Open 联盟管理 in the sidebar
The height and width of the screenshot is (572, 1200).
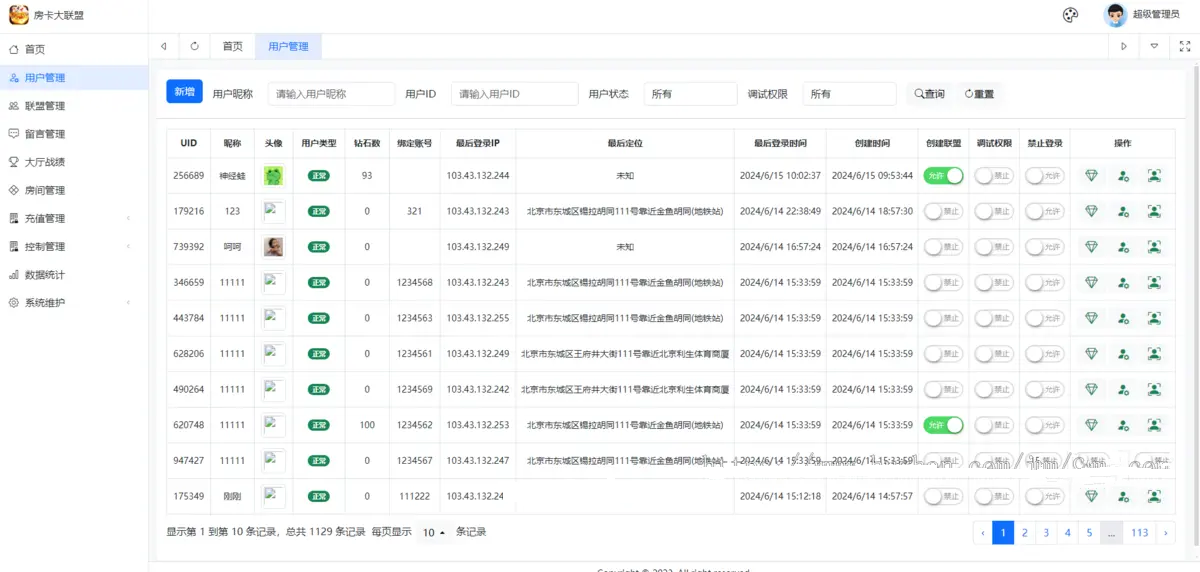(x=45, y=106)
